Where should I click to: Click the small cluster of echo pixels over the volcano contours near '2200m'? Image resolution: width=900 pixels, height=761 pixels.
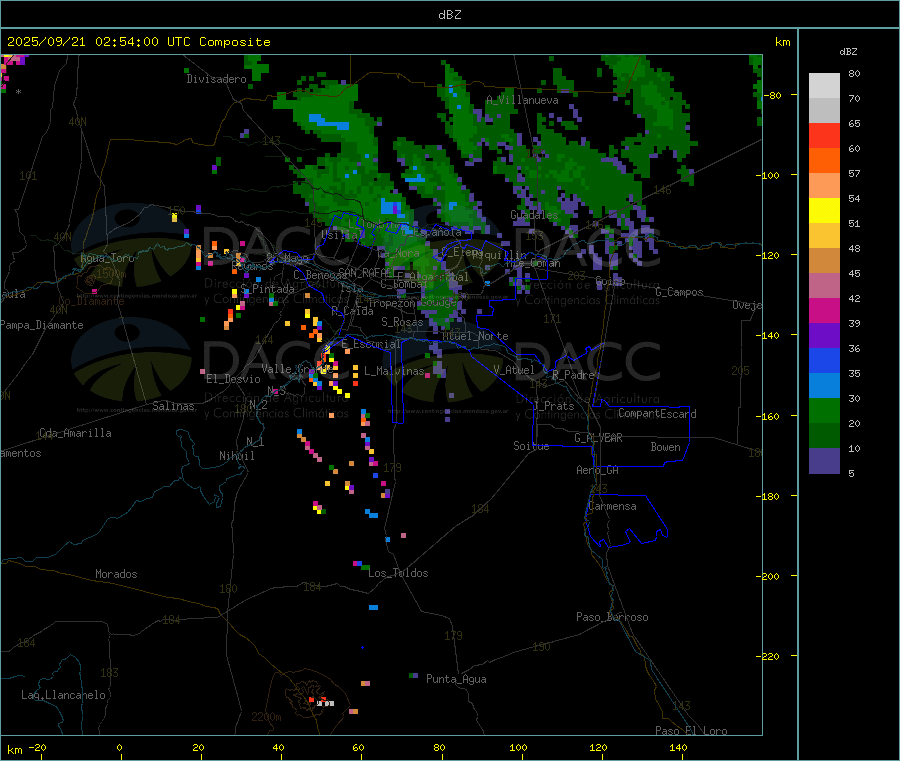(x=320, y=701)
